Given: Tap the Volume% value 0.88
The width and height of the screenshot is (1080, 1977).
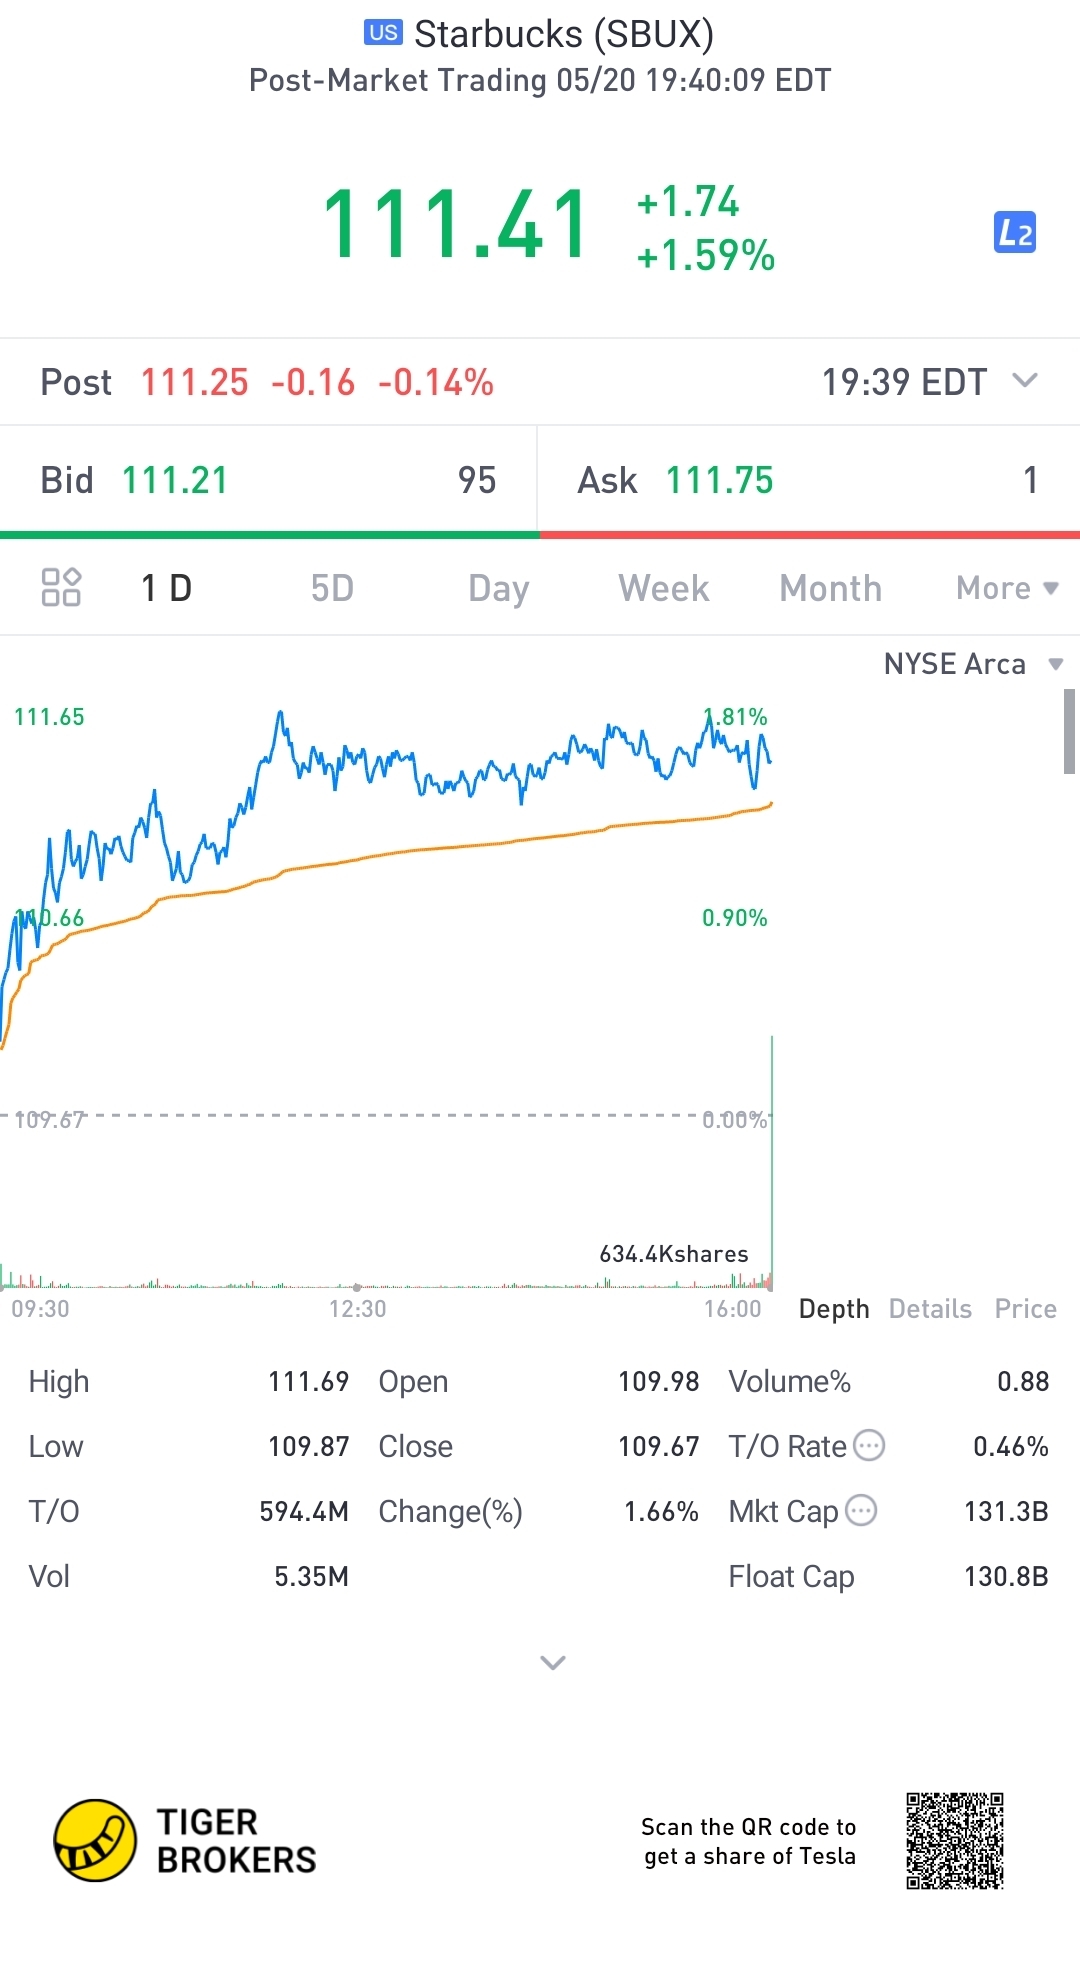Looking at the screenshot, I should pyautogui.click(x=1023, y=1381).
